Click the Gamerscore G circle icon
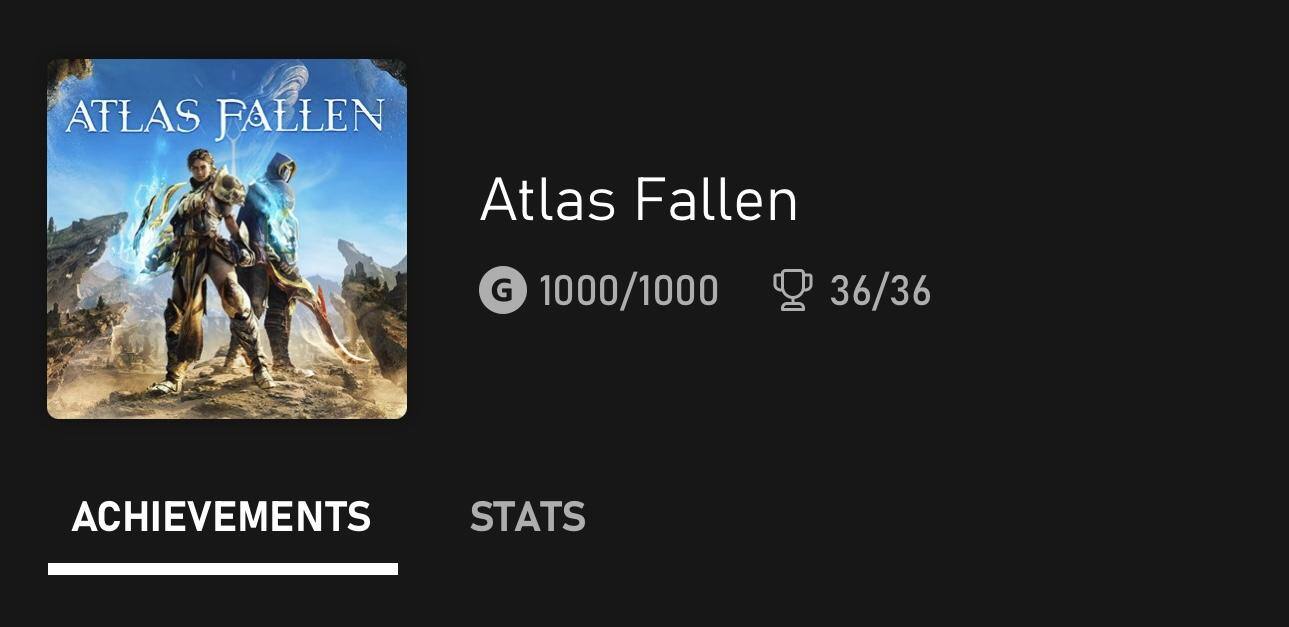Viewport: 1289px width, 627px height. pyautogui.click(x=502, y=291)
